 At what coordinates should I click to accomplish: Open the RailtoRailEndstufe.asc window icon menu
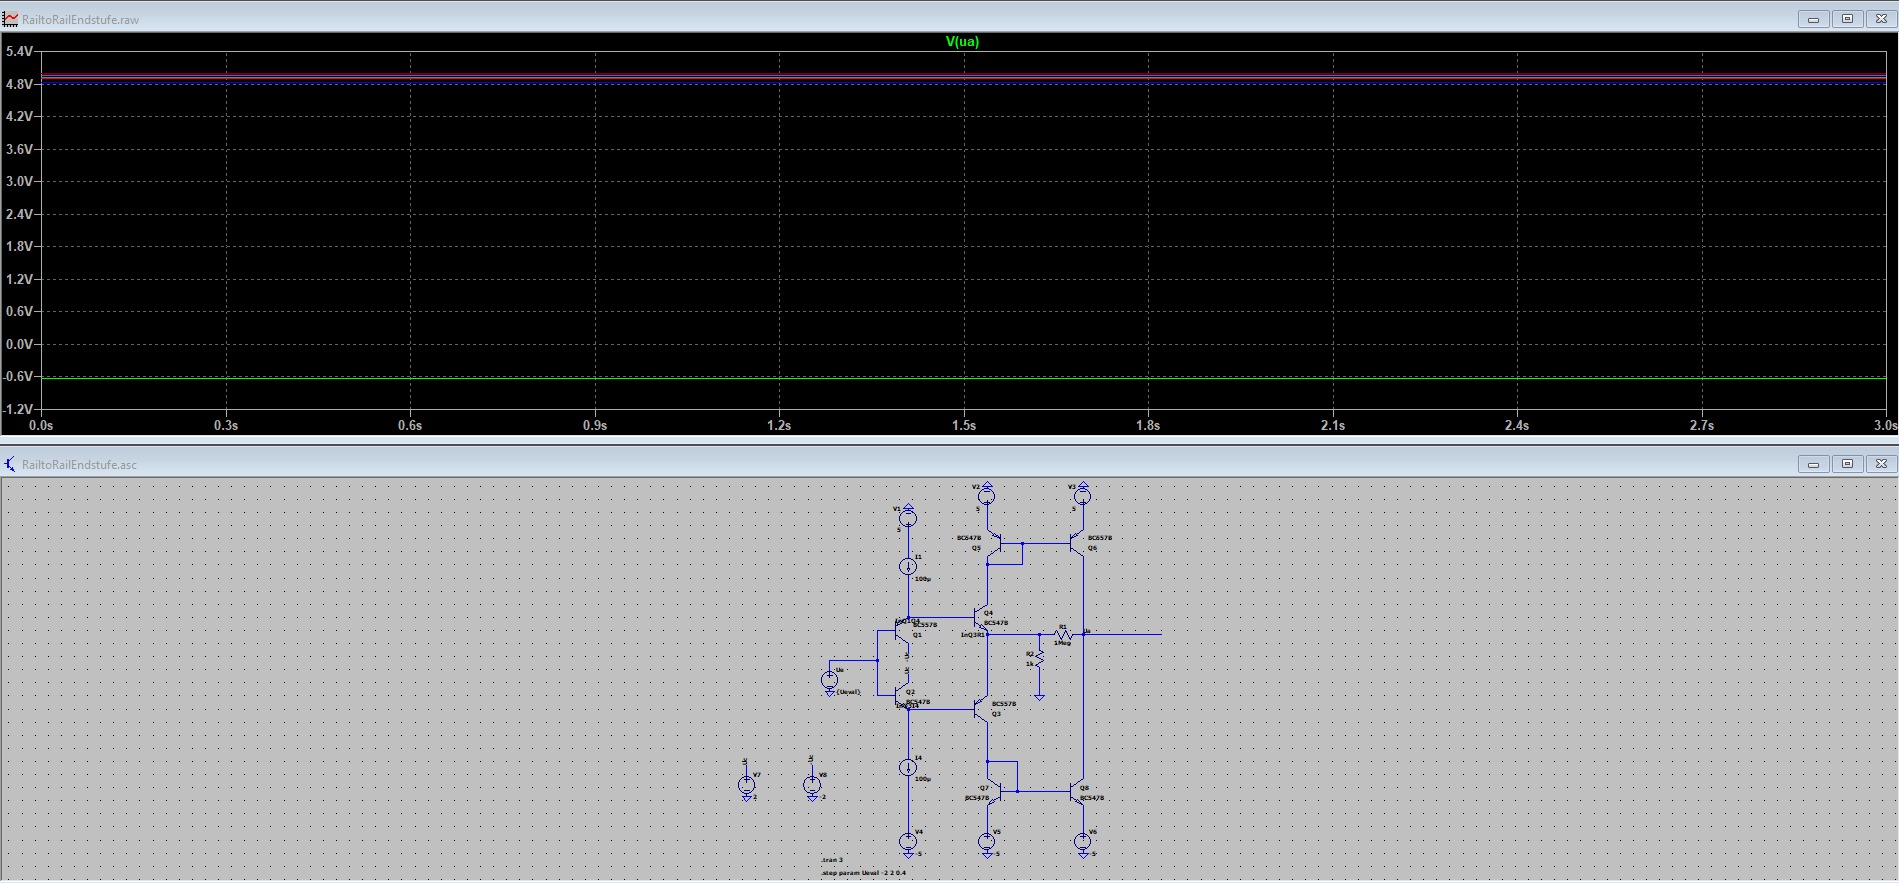point(11,464)
